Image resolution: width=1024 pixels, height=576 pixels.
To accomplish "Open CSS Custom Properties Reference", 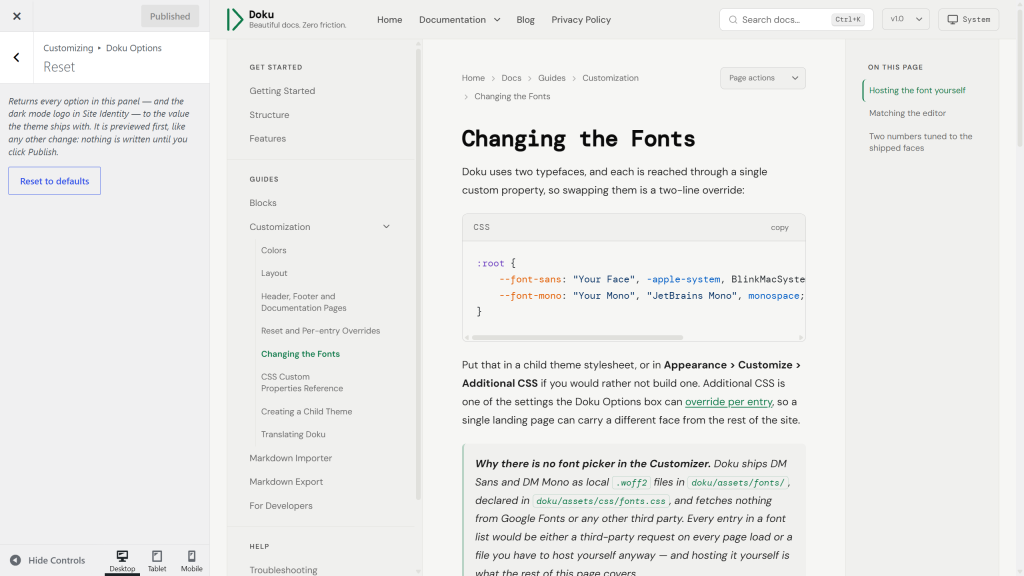I will [302, 382].
